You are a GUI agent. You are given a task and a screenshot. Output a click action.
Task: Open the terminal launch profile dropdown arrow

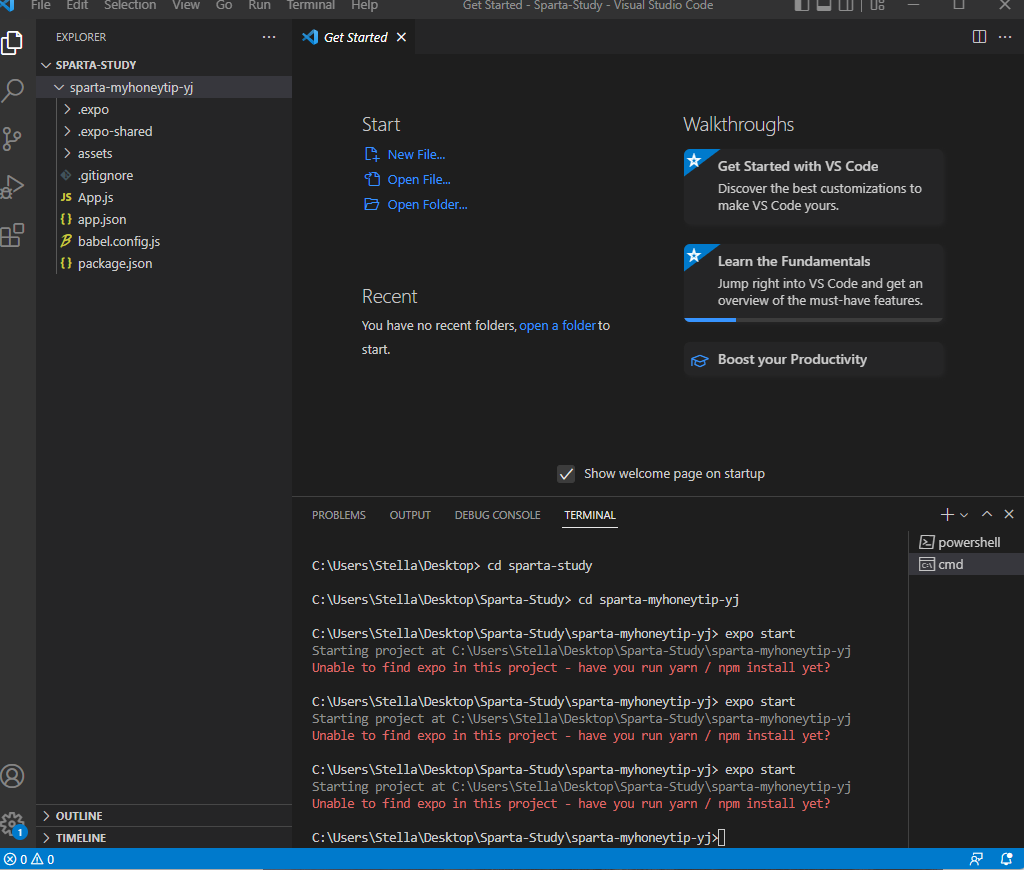click(964, 515)
